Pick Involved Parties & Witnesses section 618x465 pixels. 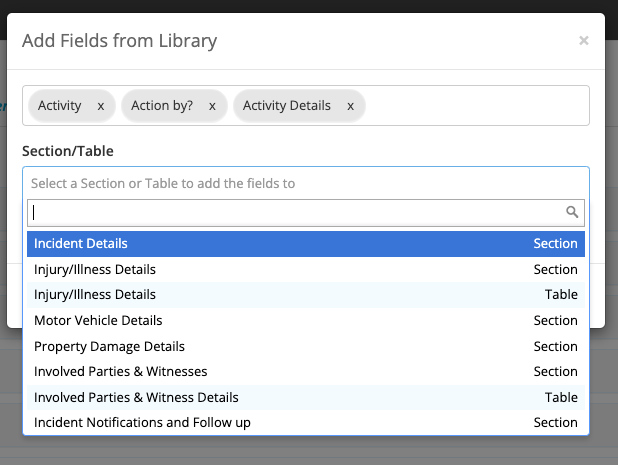coord(305,371)
